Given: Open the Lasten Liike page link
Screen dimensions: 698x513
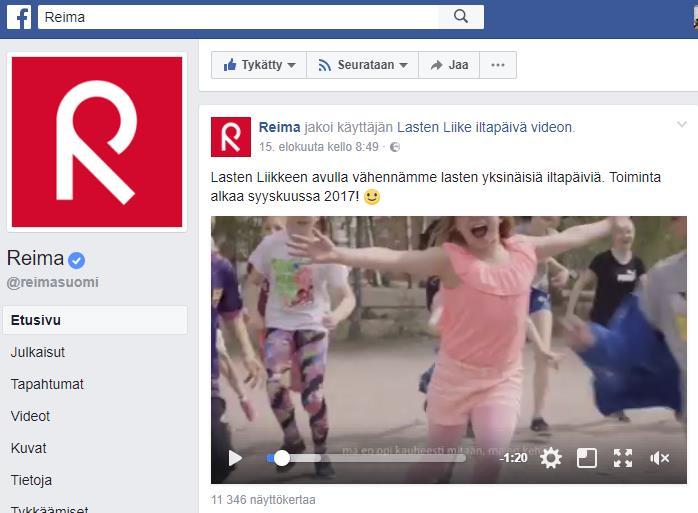Looking at the screenshot, I should tap(461, 127).
